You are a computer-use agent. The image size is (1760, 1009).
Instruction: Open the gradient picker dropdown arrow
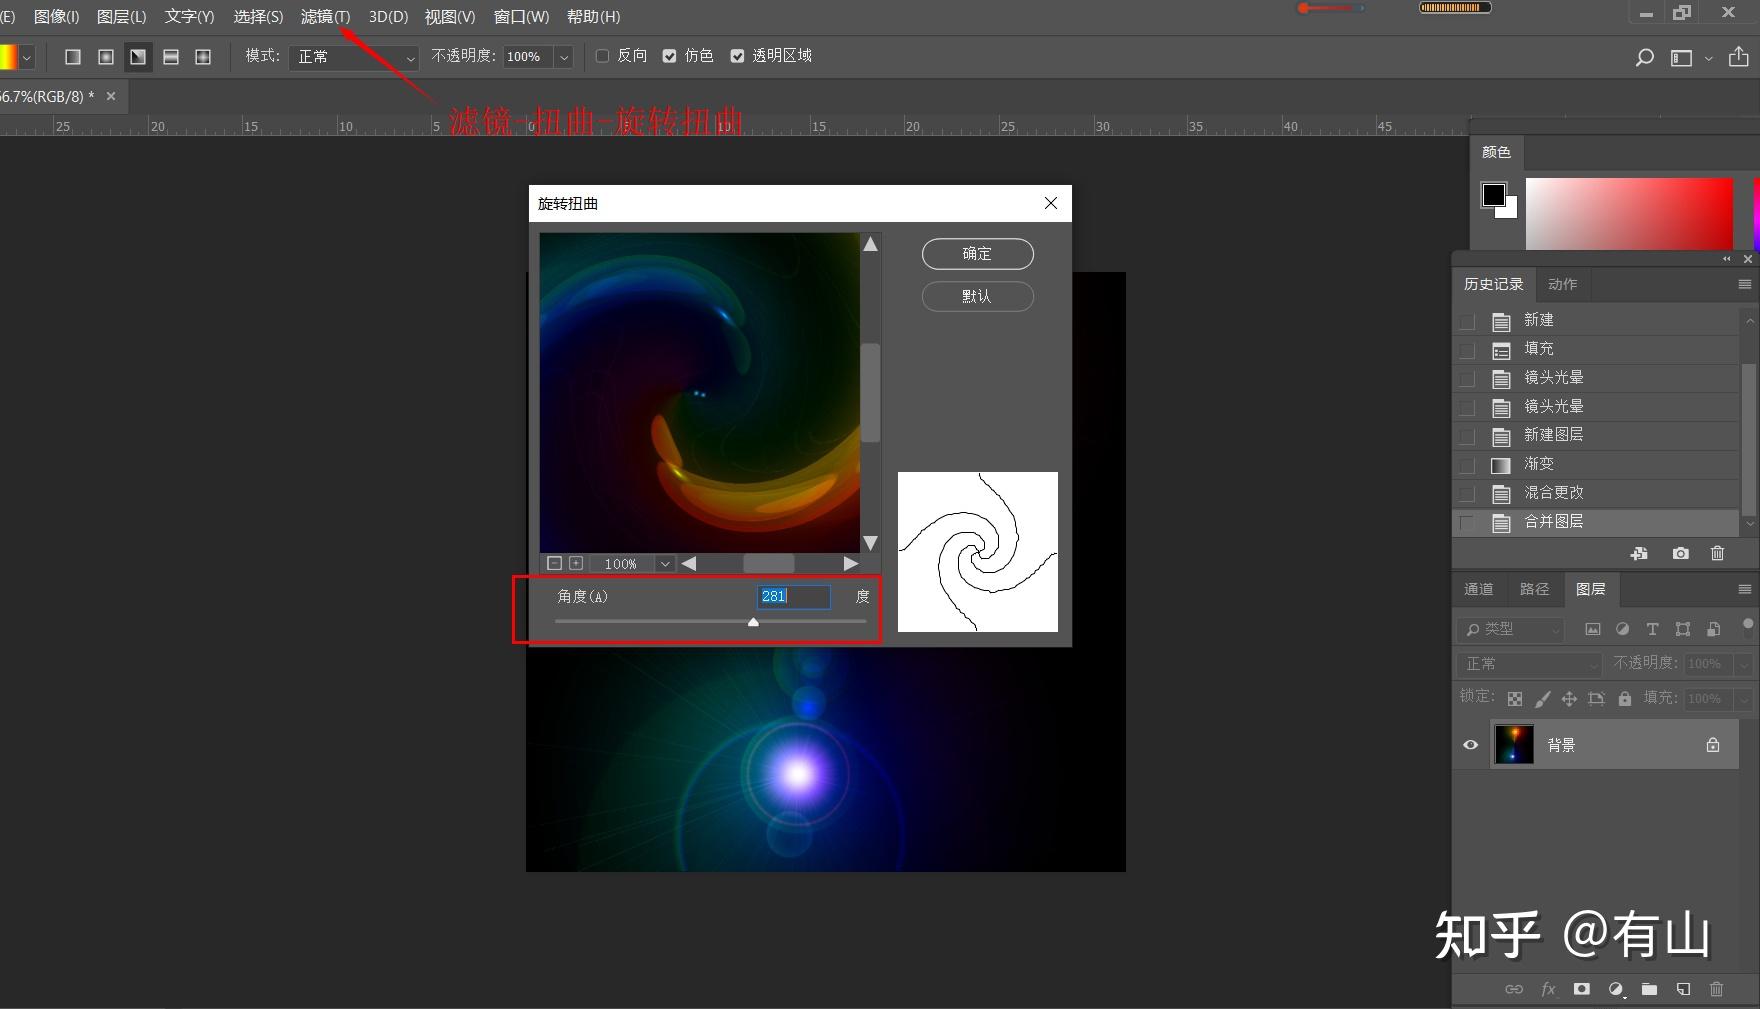point(27,57)
